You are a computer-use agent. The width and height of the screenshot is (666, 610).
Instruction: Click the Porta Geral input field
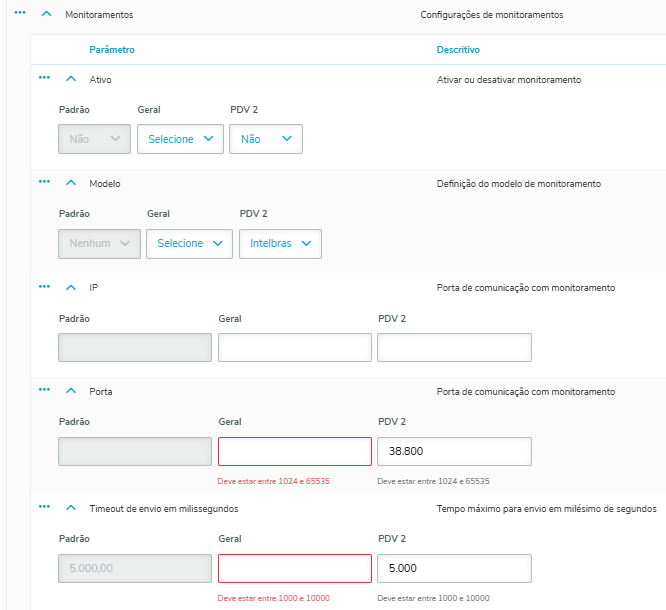[x=294, y=451]
